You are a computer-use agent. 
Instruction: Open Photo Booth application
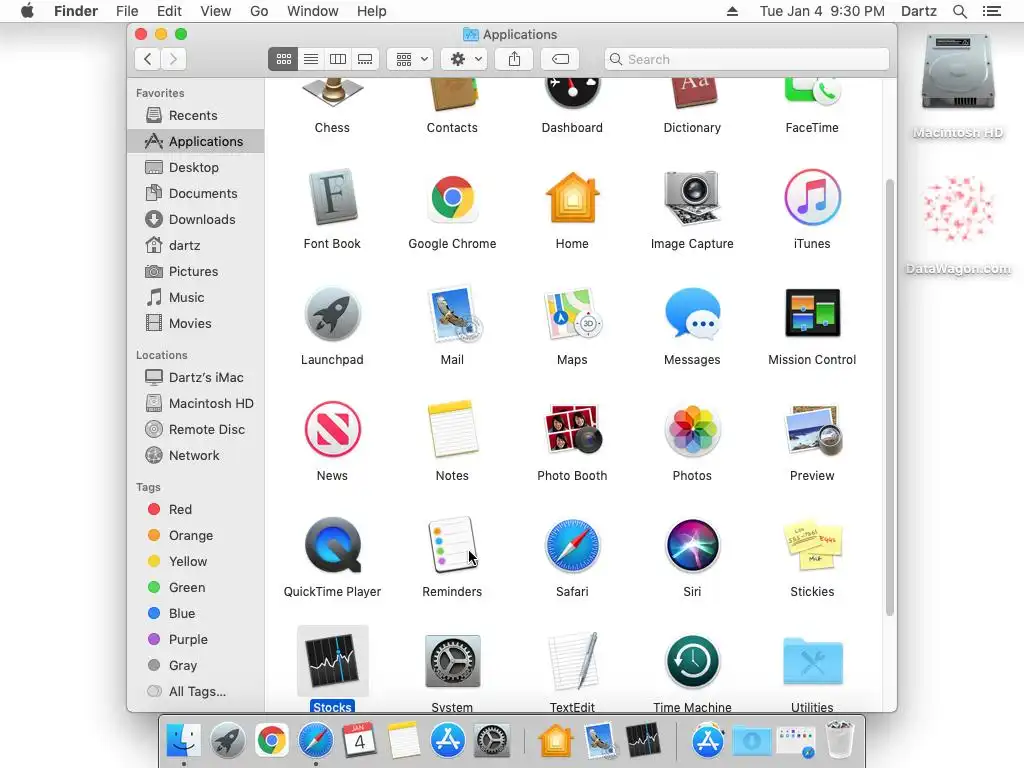coord(572,430)
